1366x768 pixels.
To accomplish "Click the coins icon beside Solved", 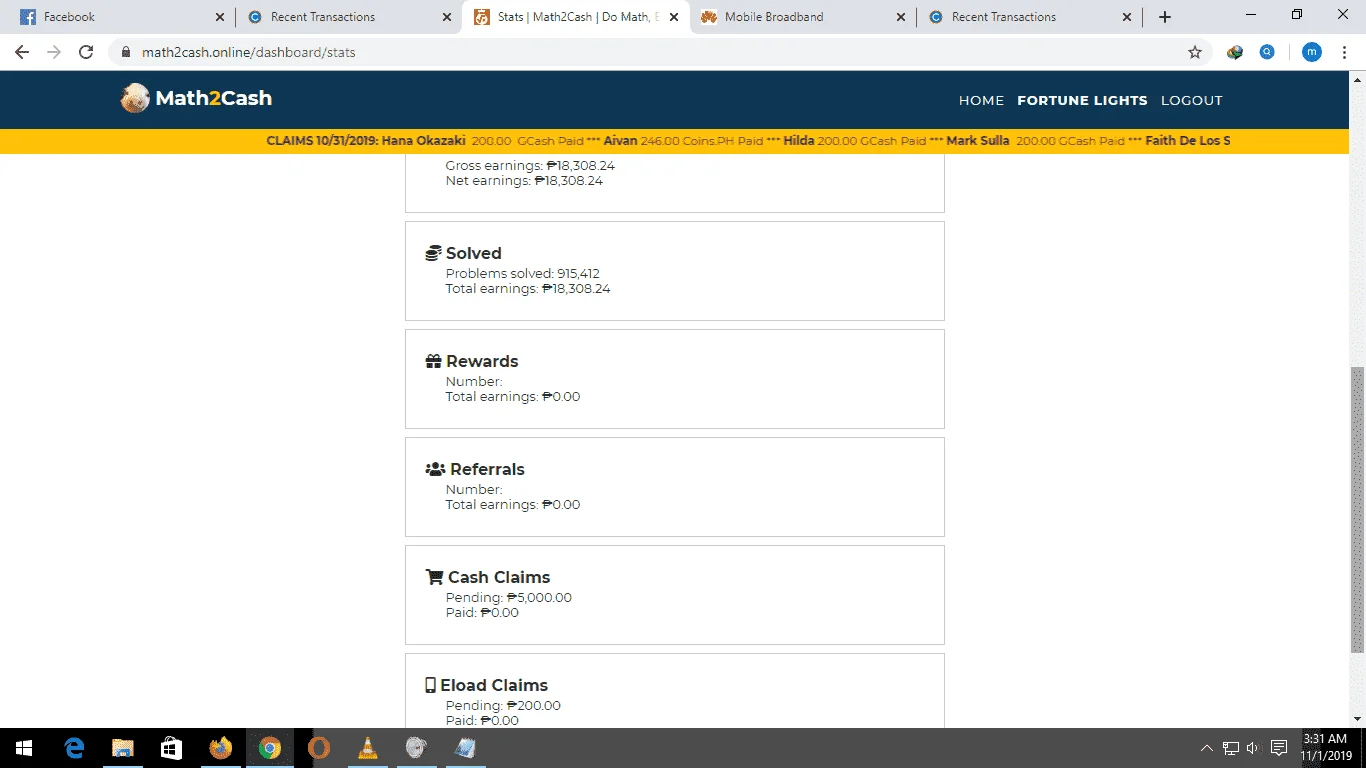I will pyautogui.click(x=433, y=253).
